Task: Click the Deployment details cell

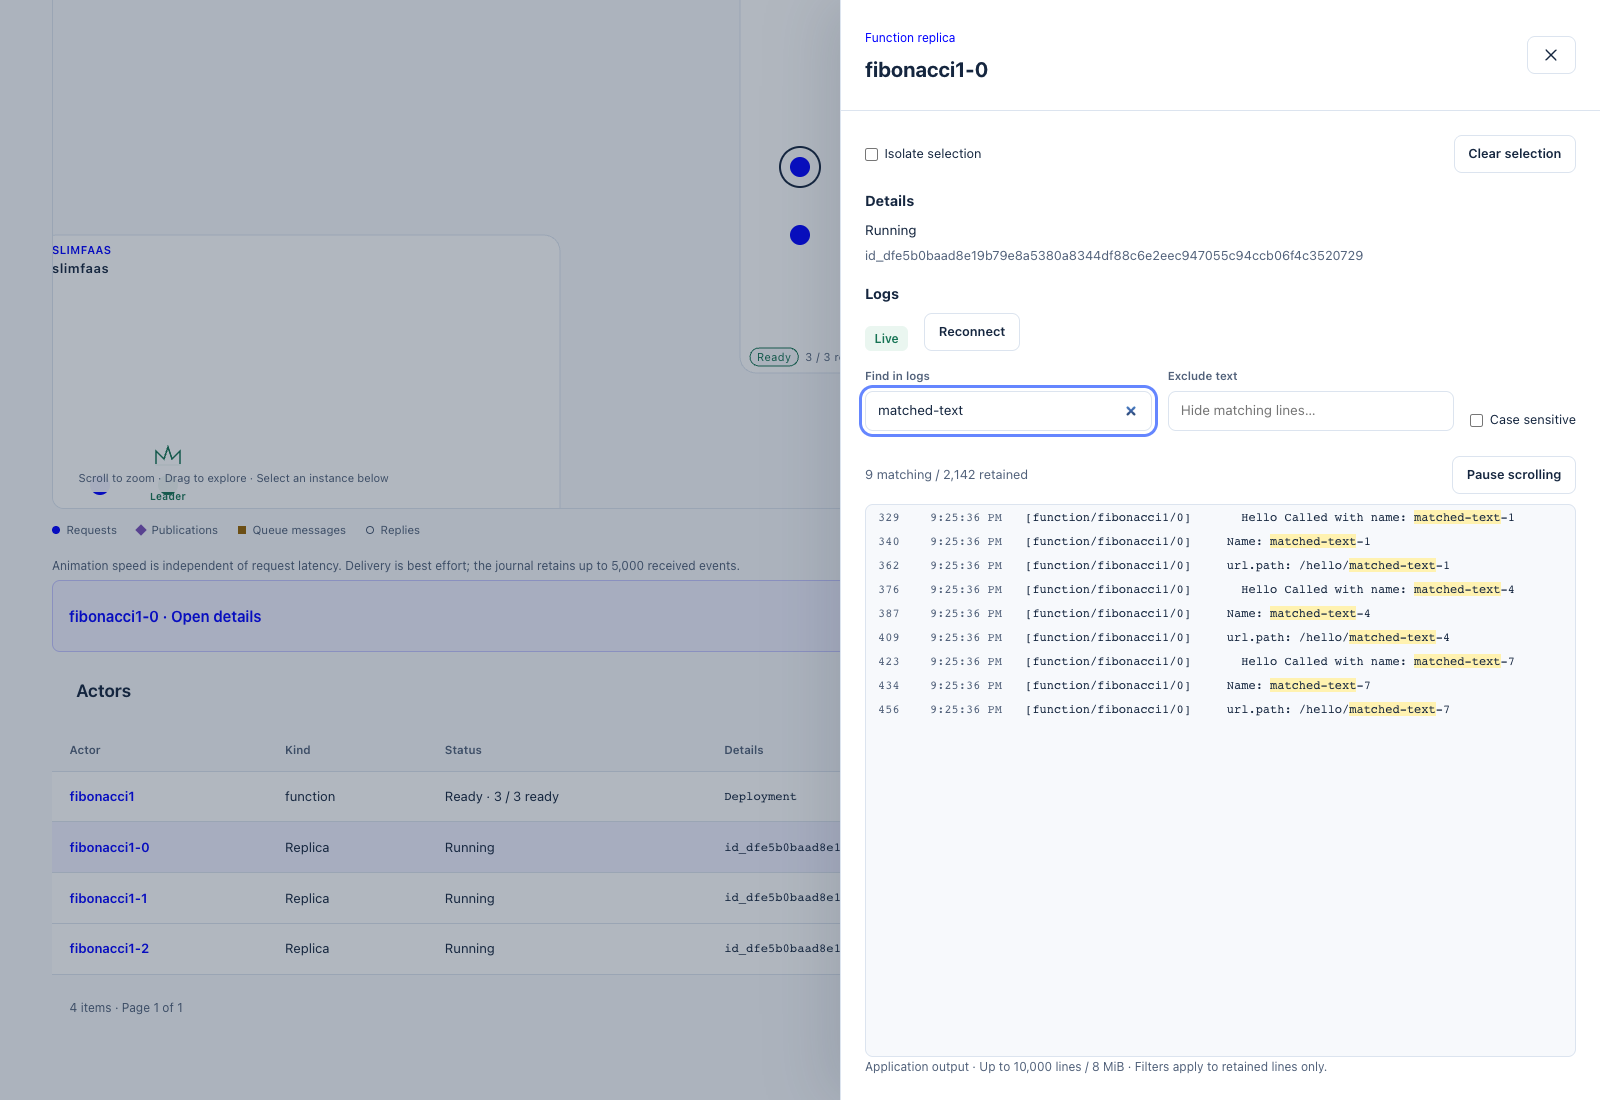Action: click(x=760, y=797)
